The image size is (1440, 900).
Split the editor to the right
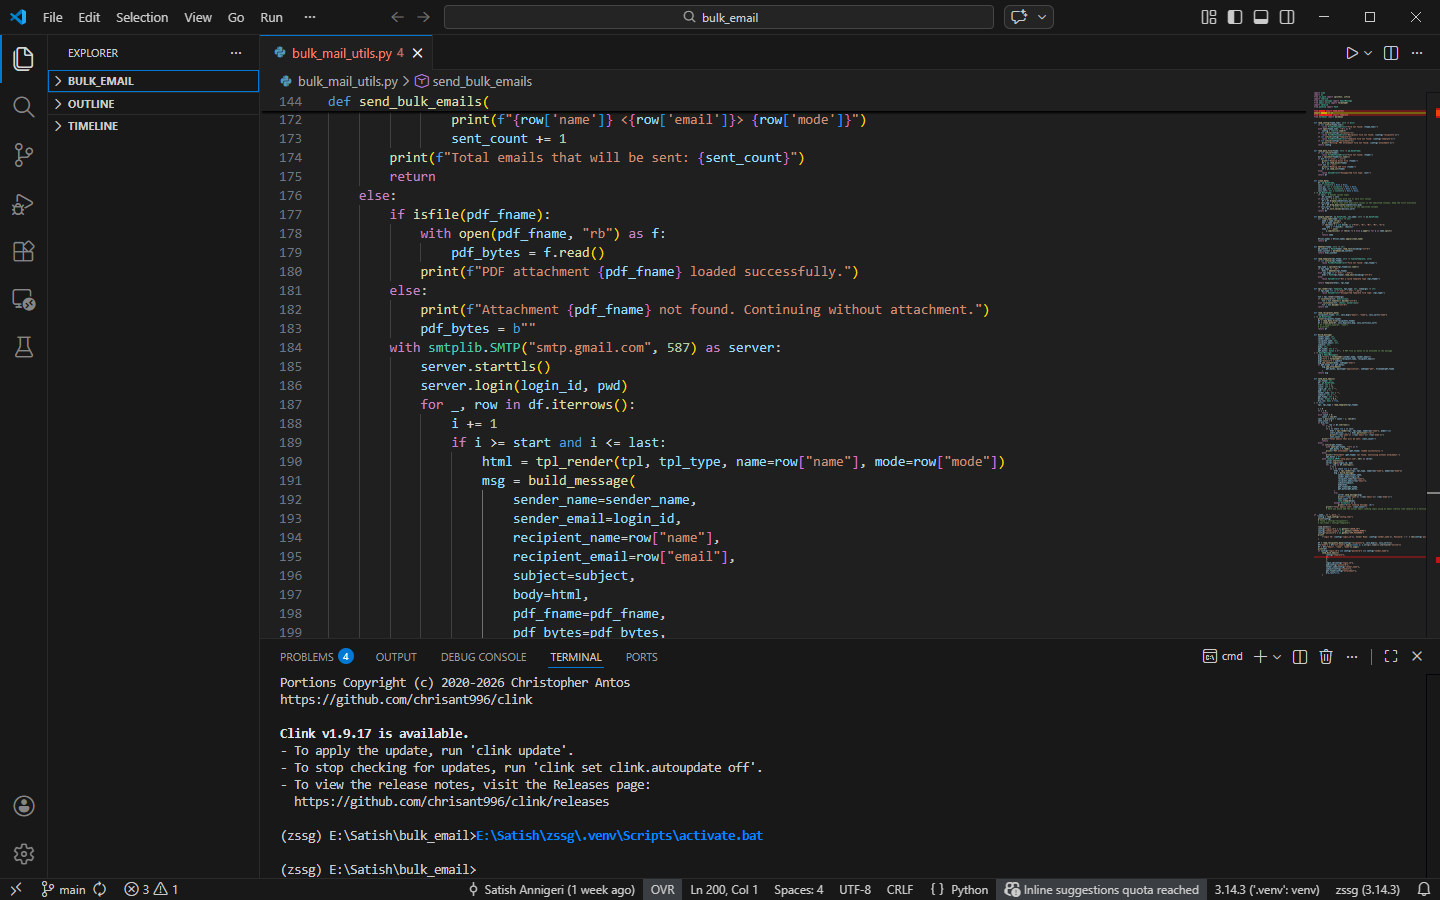(x=1391, y=53)
